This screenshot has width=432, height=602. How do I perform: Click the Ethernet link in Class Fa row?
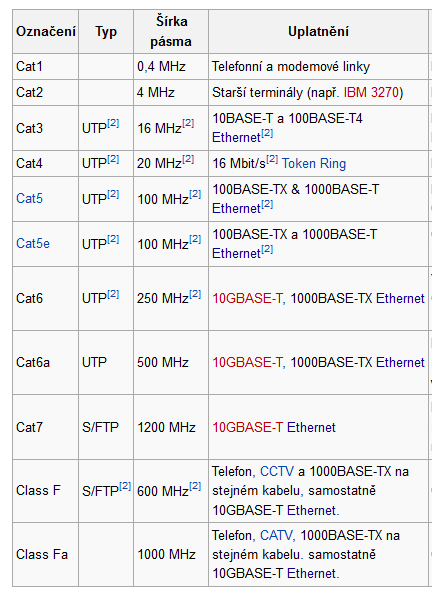(311, 574)
